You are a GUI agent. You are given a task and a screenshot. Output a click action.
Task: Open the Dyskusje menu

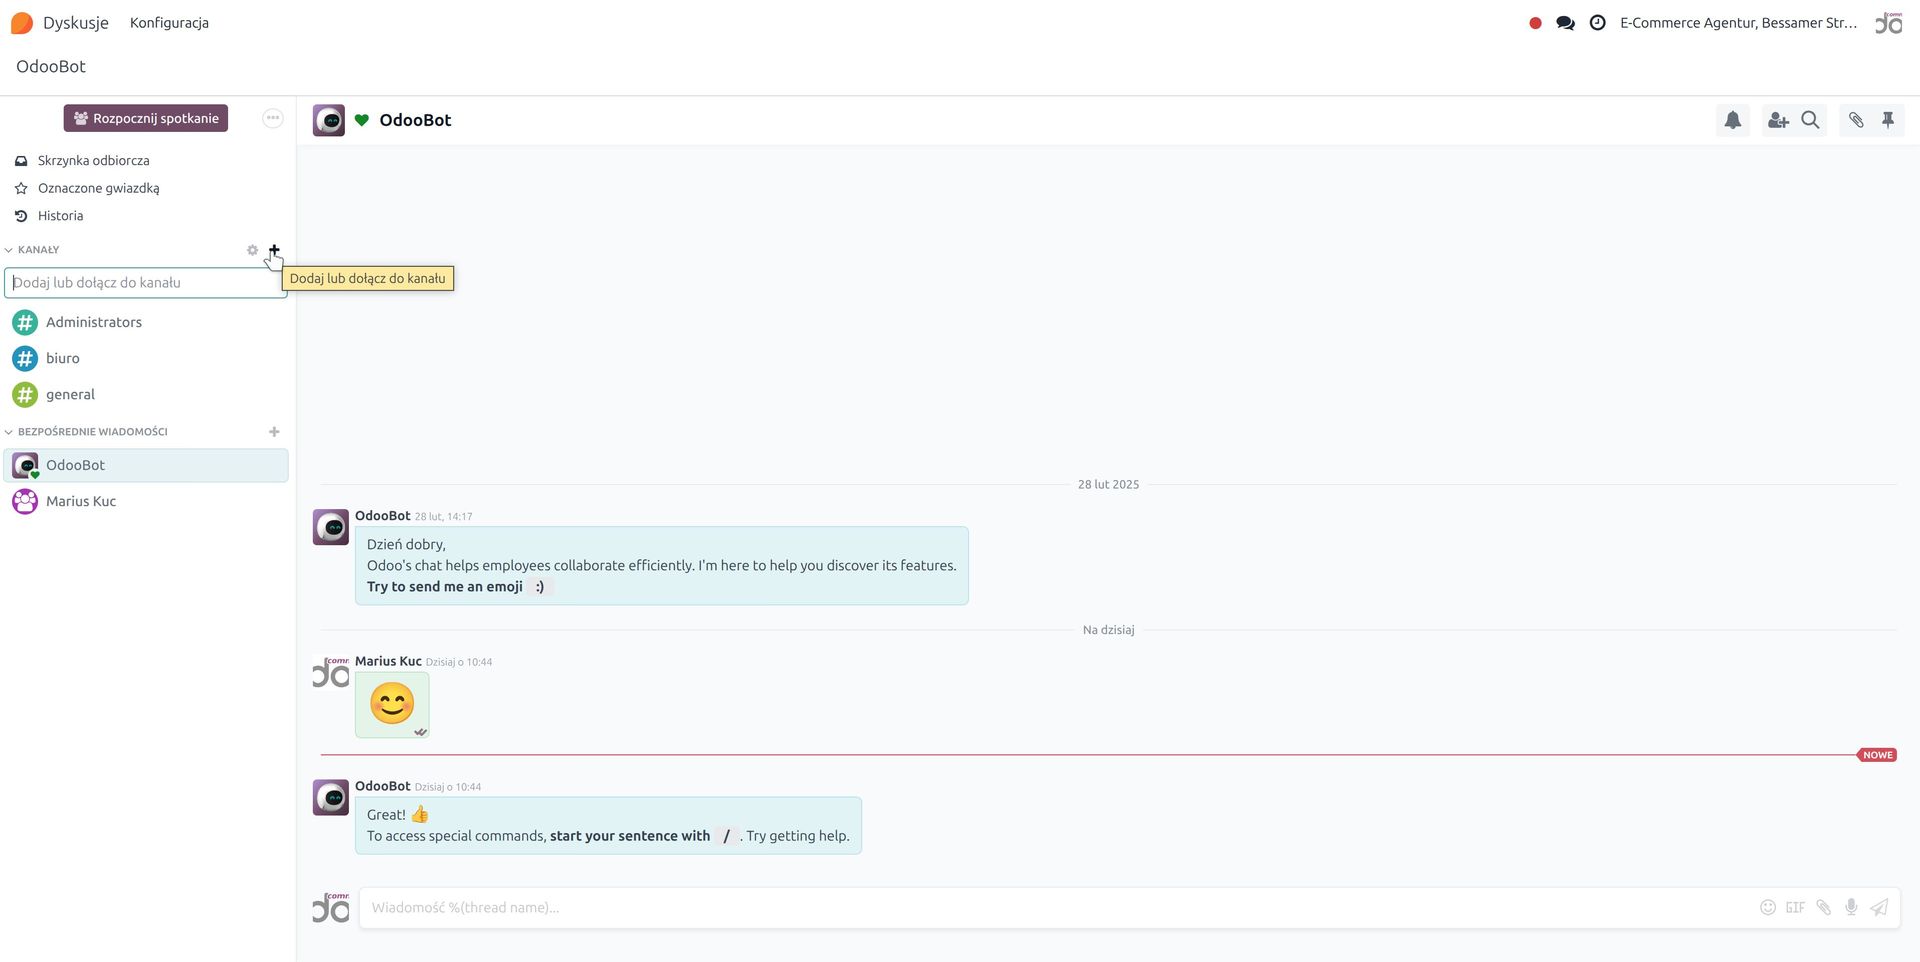(x=76, y=23)
